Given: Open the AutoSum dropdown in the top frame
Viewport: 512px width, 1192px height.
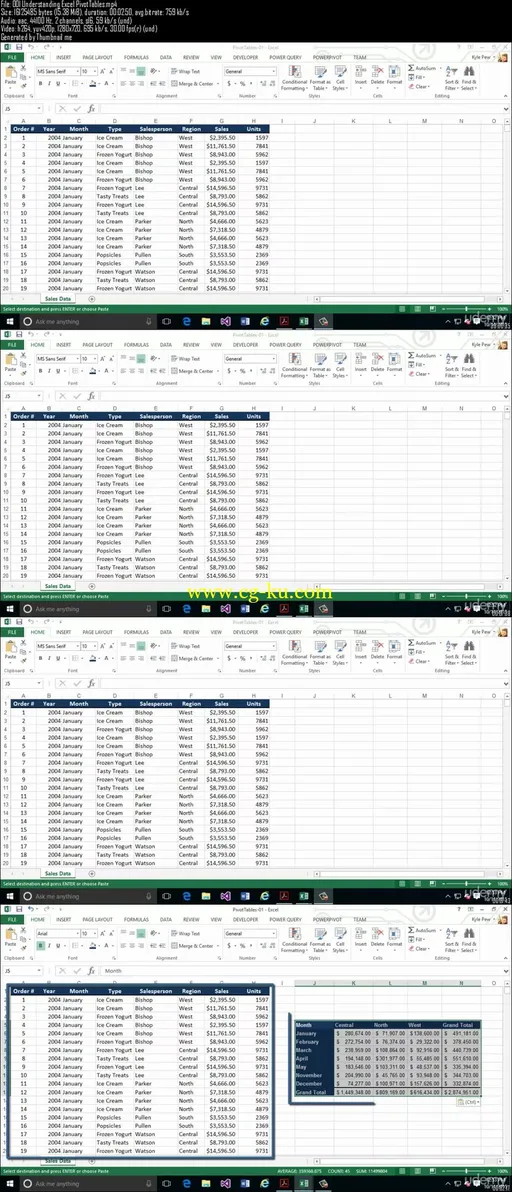Looking at the screenshot, I should click(439, 68).
